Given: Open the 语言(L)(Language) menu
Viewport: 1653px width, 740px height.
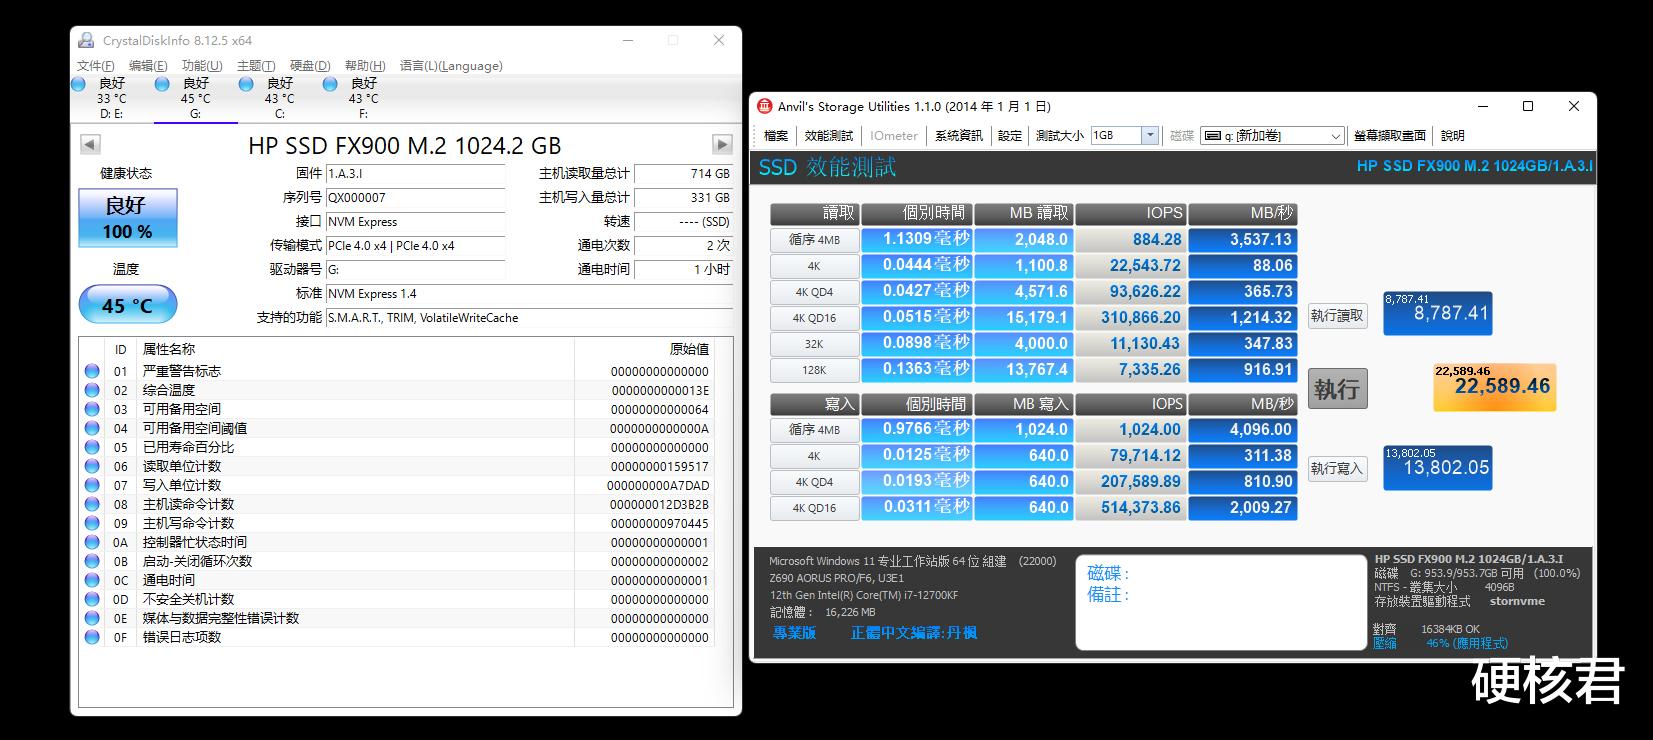Looking at the screenshot, I should [451, 66].
